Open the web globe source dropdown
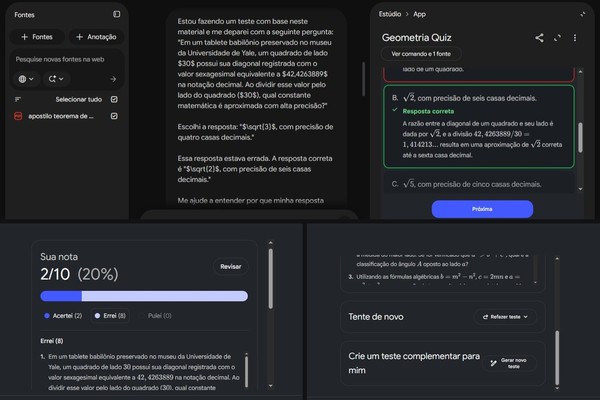 click(26, 79)
